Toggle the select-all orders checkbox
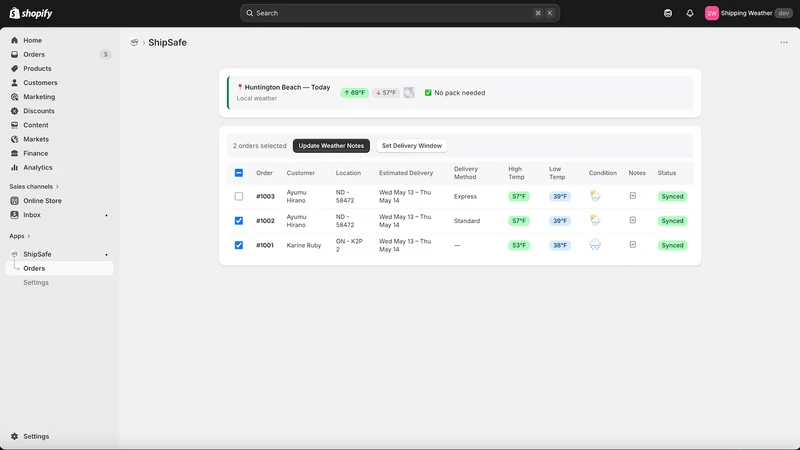The width and height of the screenshot is (800, 450). point(239,173)
